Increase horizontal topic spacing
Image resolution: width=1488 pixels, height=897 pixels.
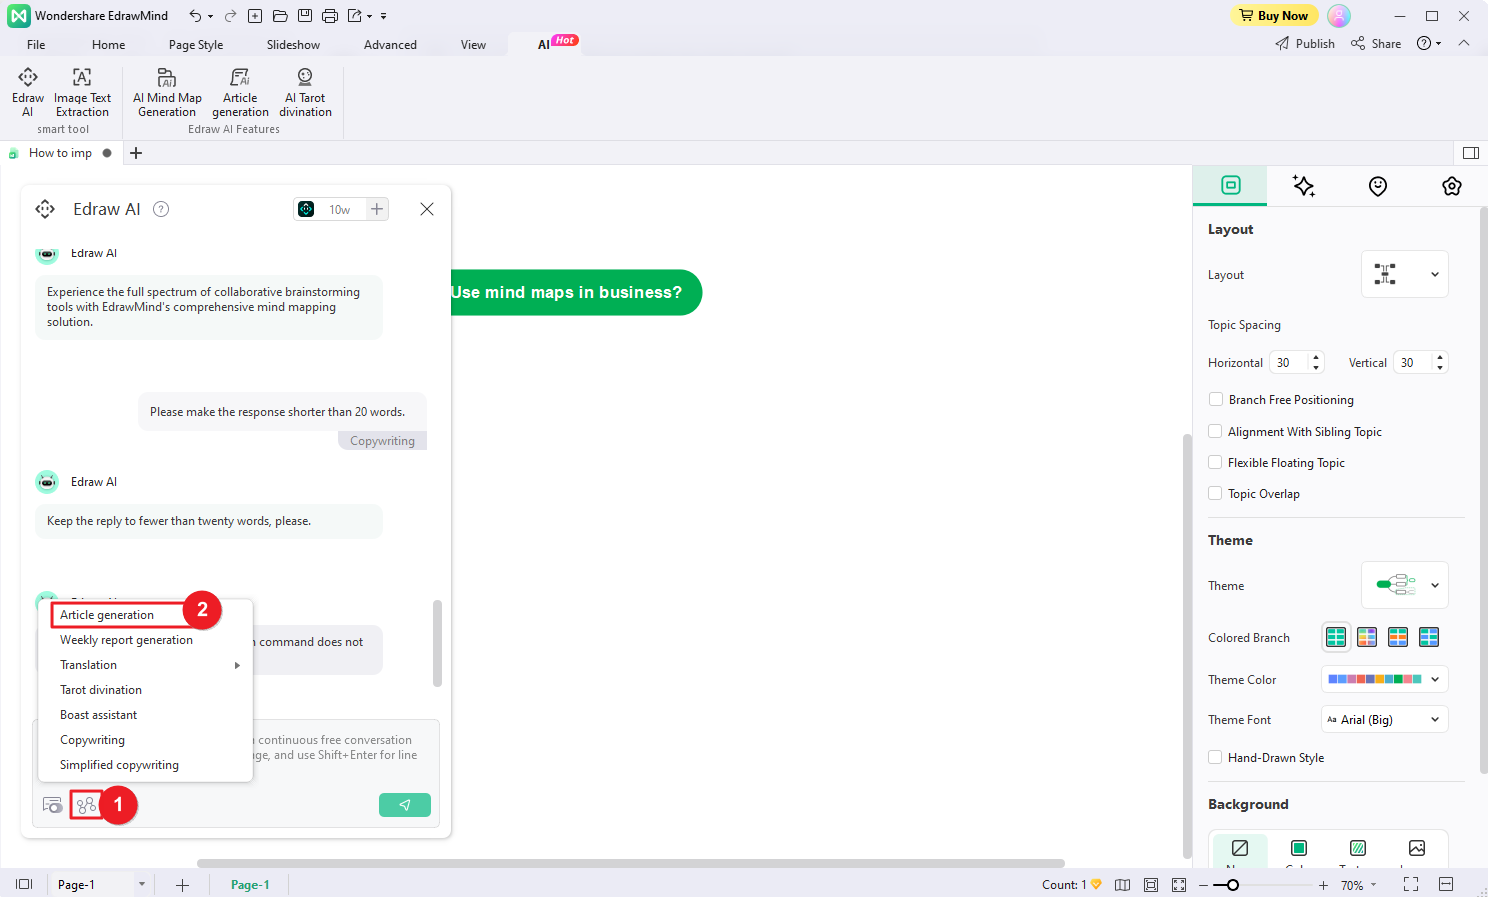coord(1316,357)
